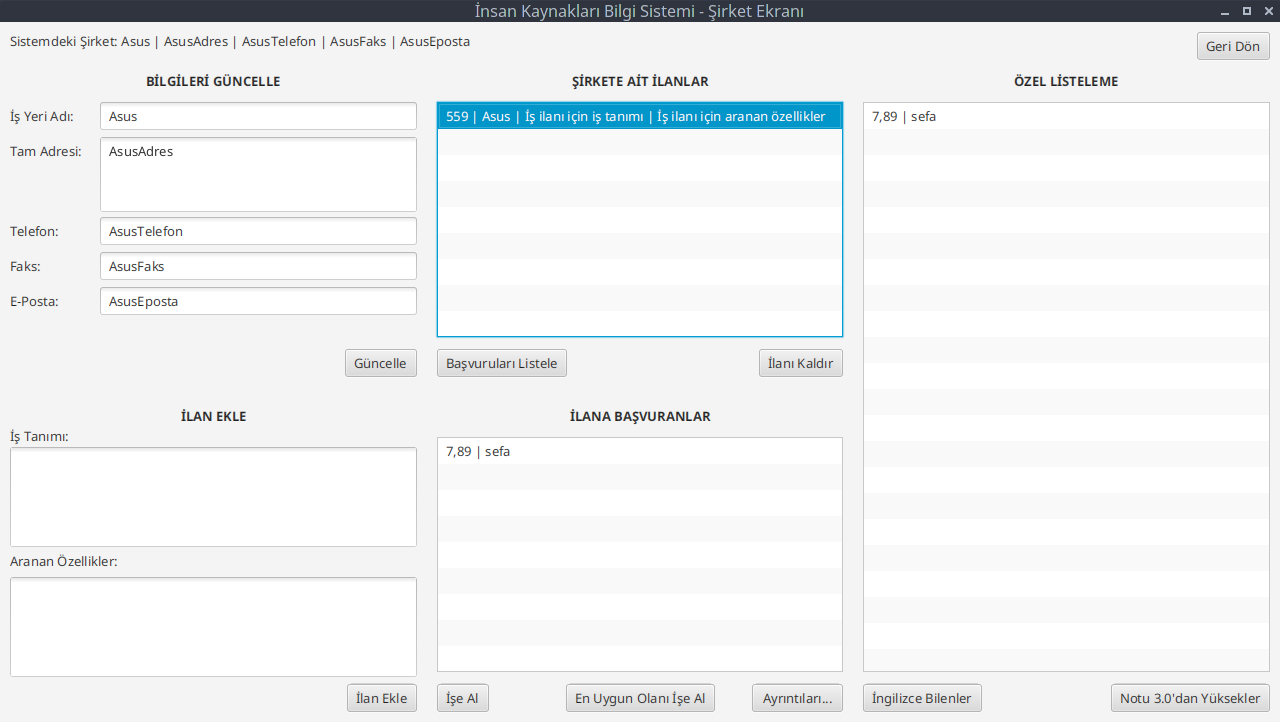Click into the İş Tanımı text area
The width and height of the screenshot is (1280, 722).
click(213, 497)
